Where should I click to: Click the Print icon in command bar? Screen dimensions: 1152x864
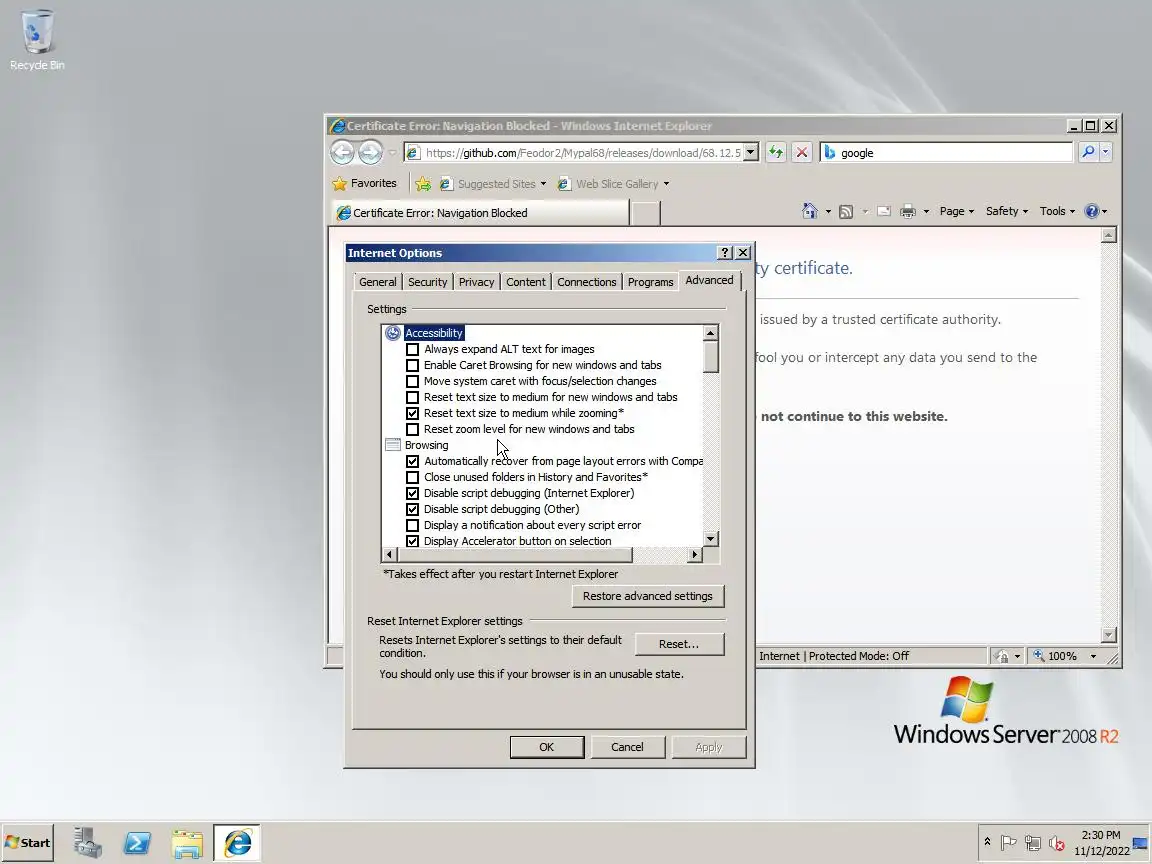pos(908,212)
